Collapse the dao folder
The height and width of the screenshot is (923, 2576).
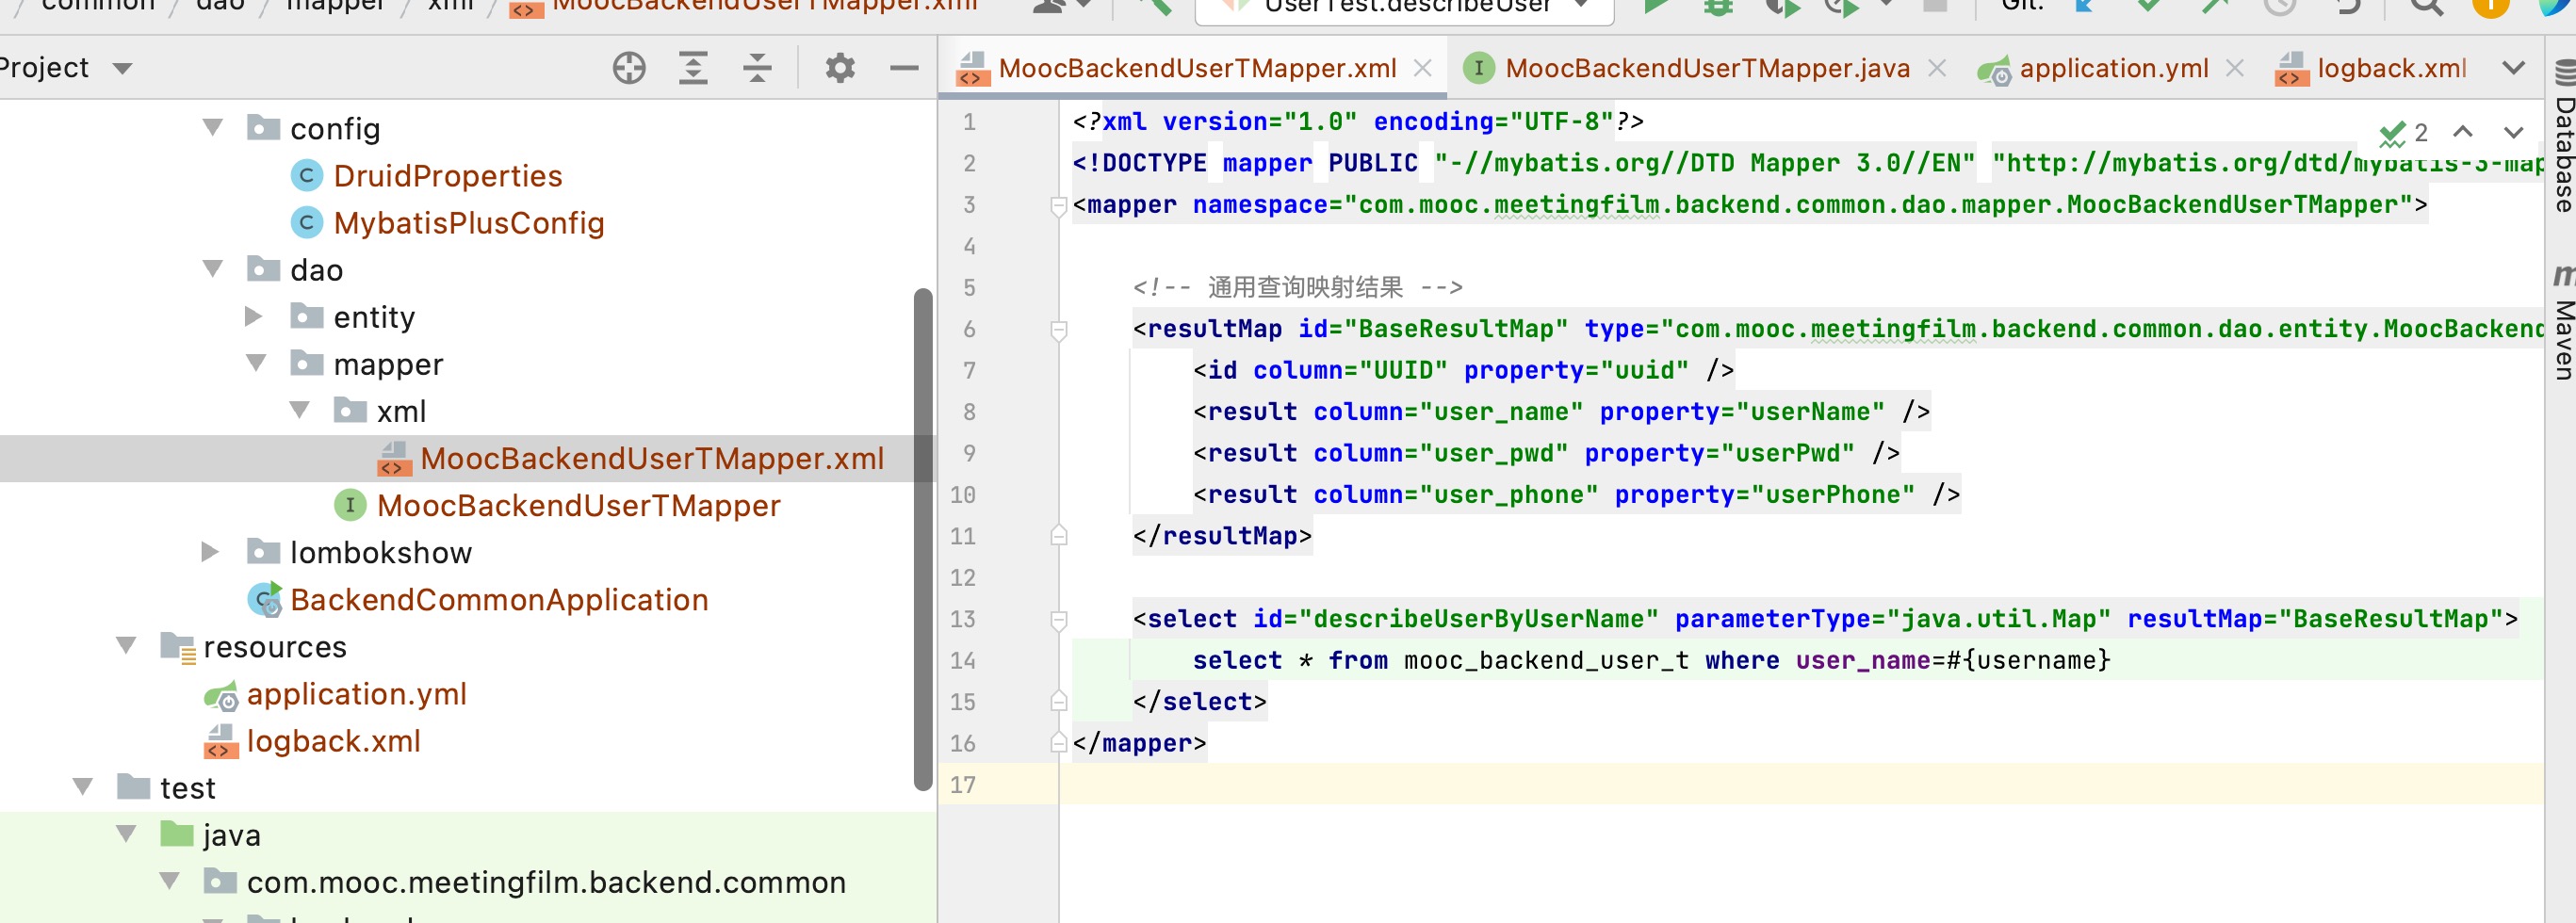(x=213, y=268)
